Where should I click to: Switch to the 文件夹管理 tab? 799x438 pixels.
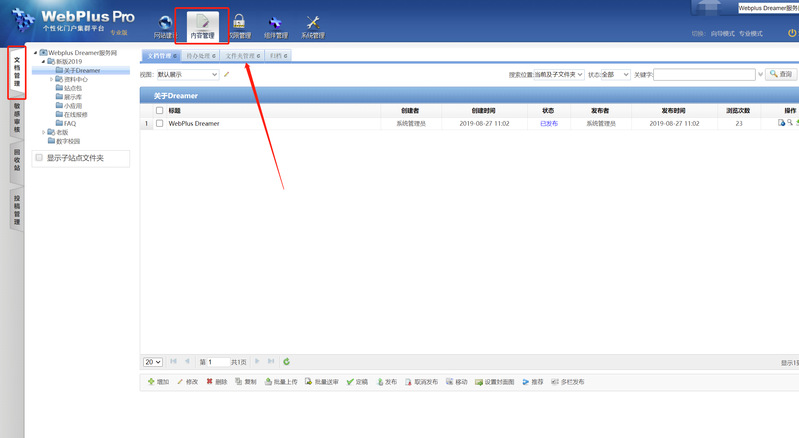click(242, 56)
